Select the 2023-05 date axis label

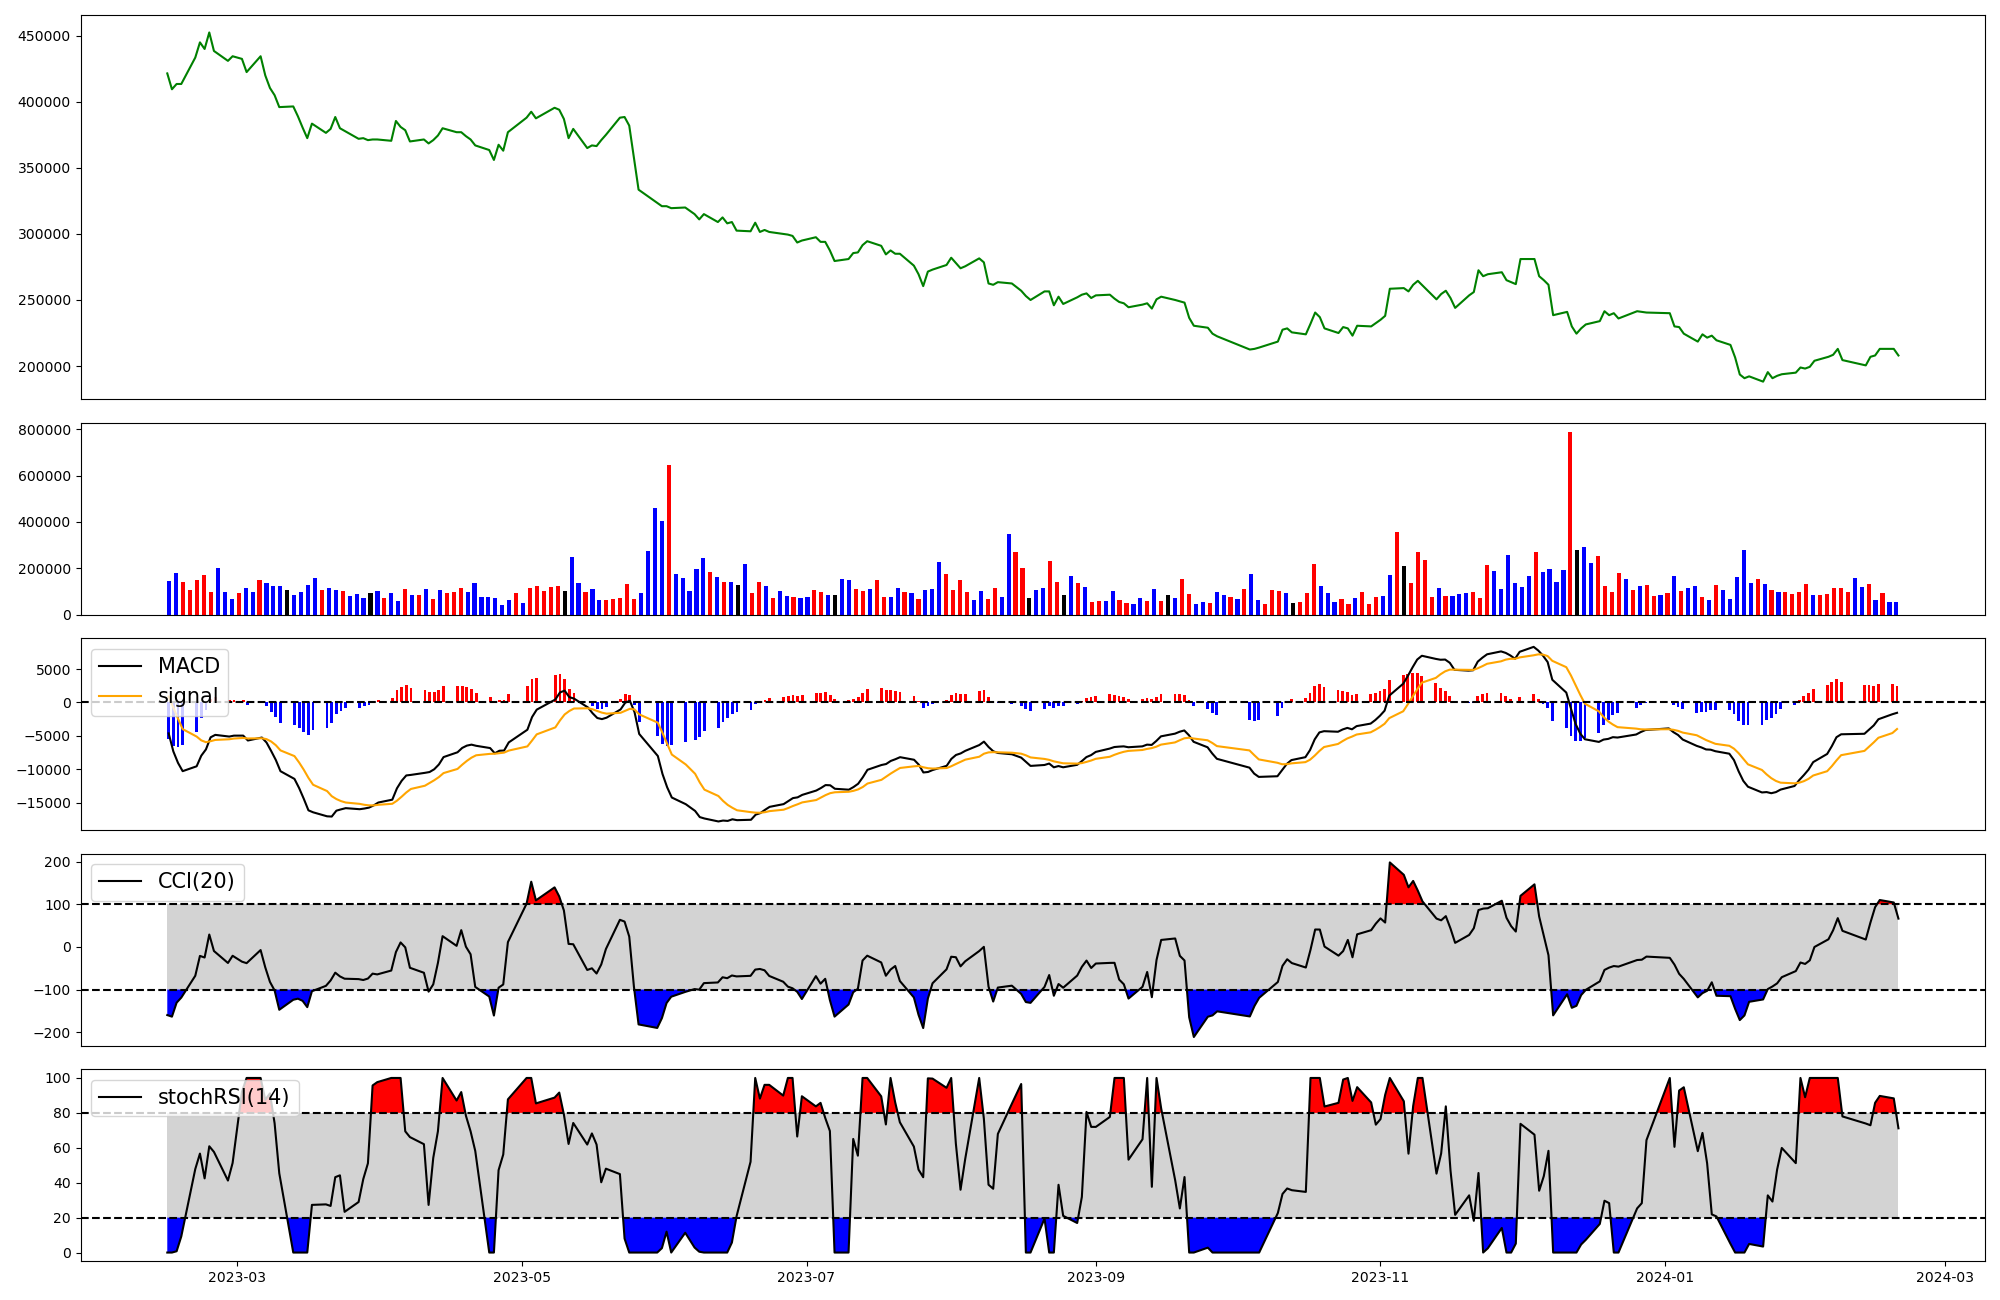click(522, 1277)
